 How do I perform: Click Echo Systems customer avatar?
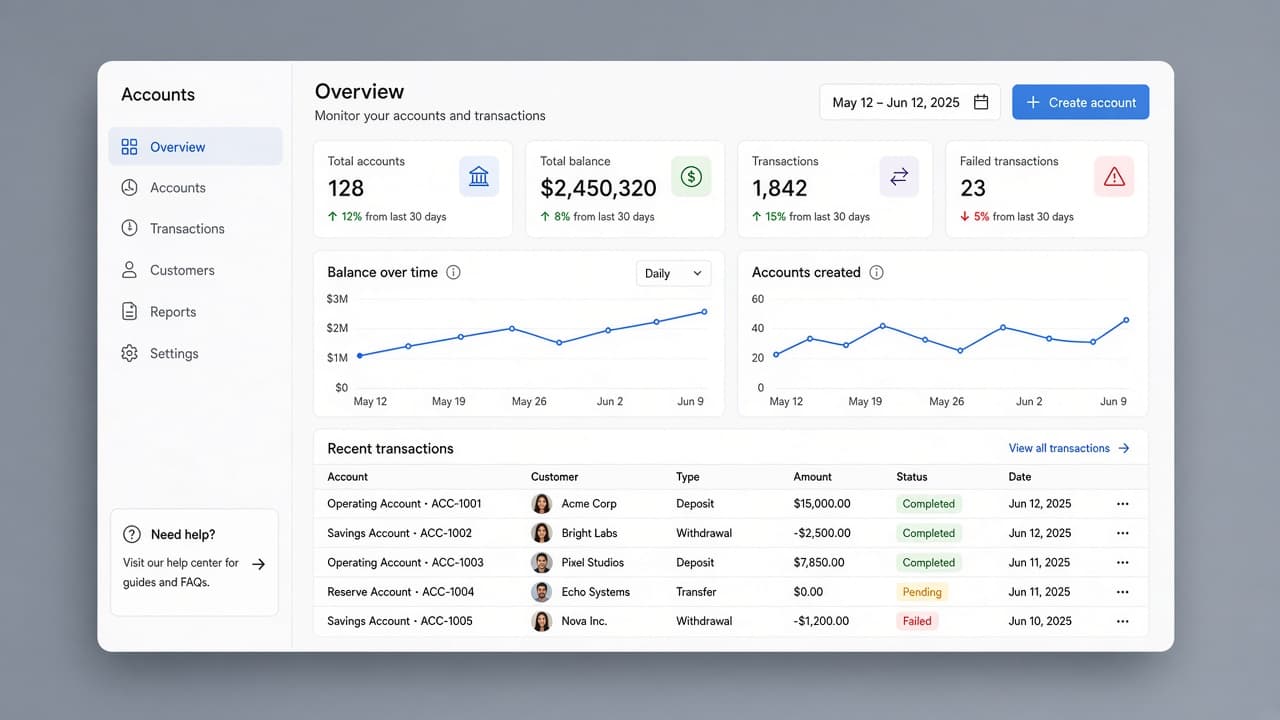coord(541,592)
